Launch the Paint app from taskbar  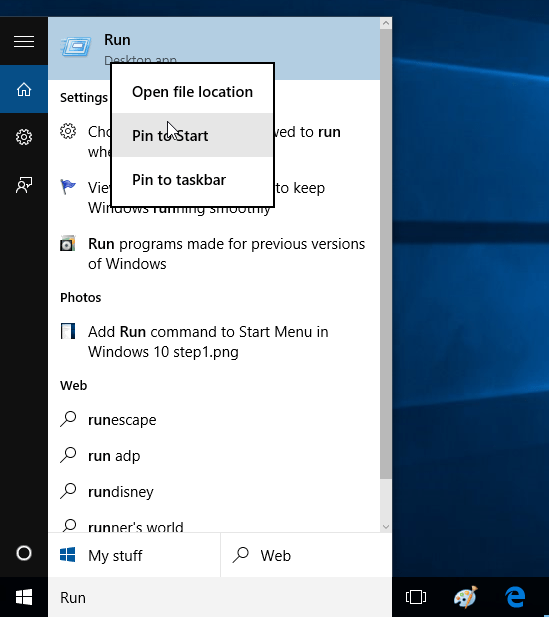tap(466, 597)
